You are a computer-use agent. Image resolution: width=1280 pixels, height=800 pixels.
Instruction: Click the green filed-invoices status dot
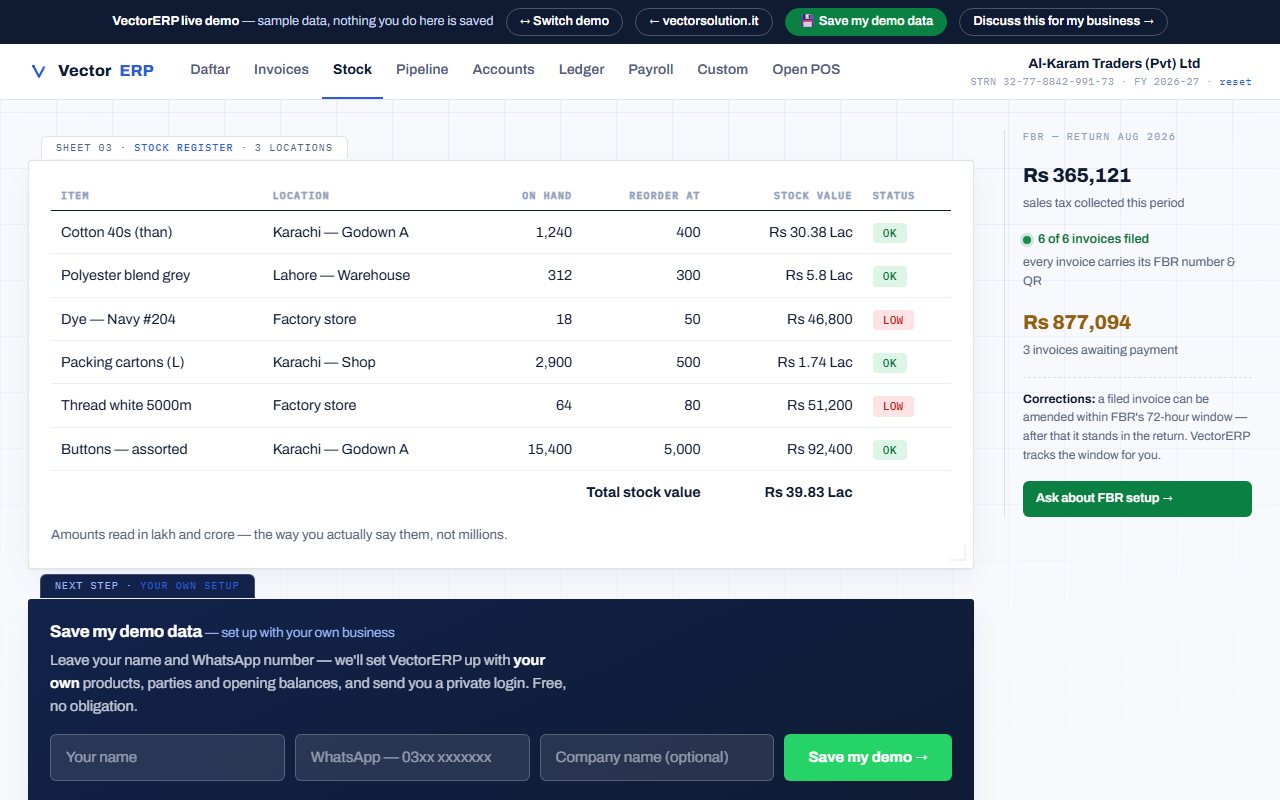[1027, 240]
